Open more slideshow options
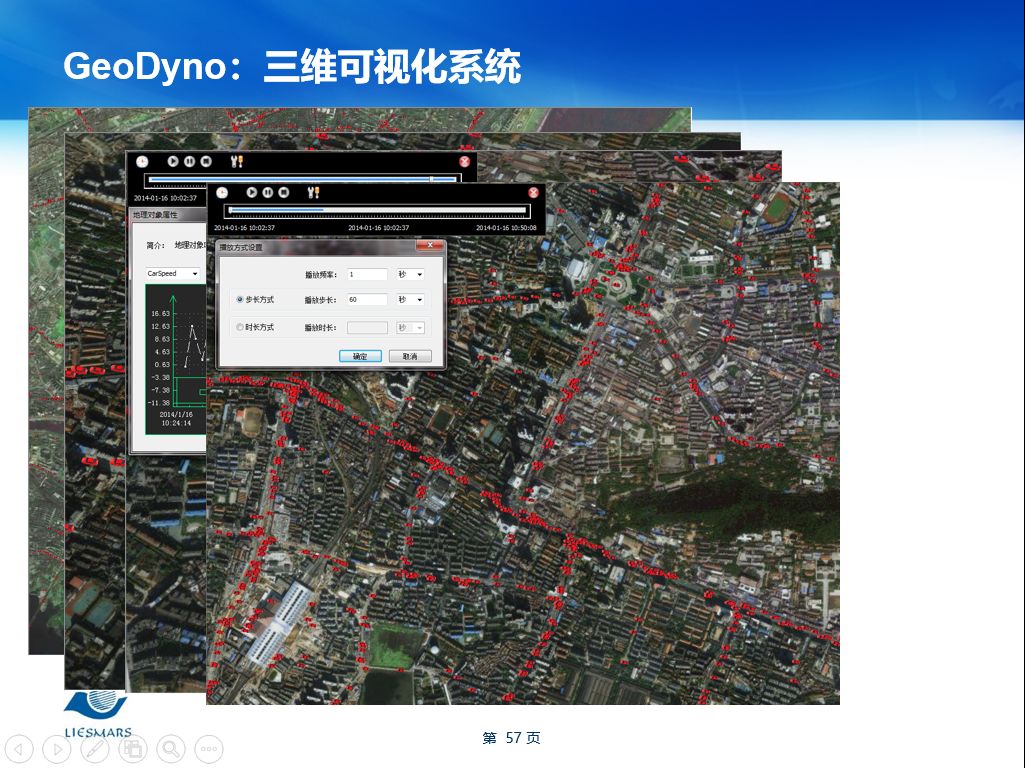Viewport: 1025px width, 768px height. [x=209, y=749]
